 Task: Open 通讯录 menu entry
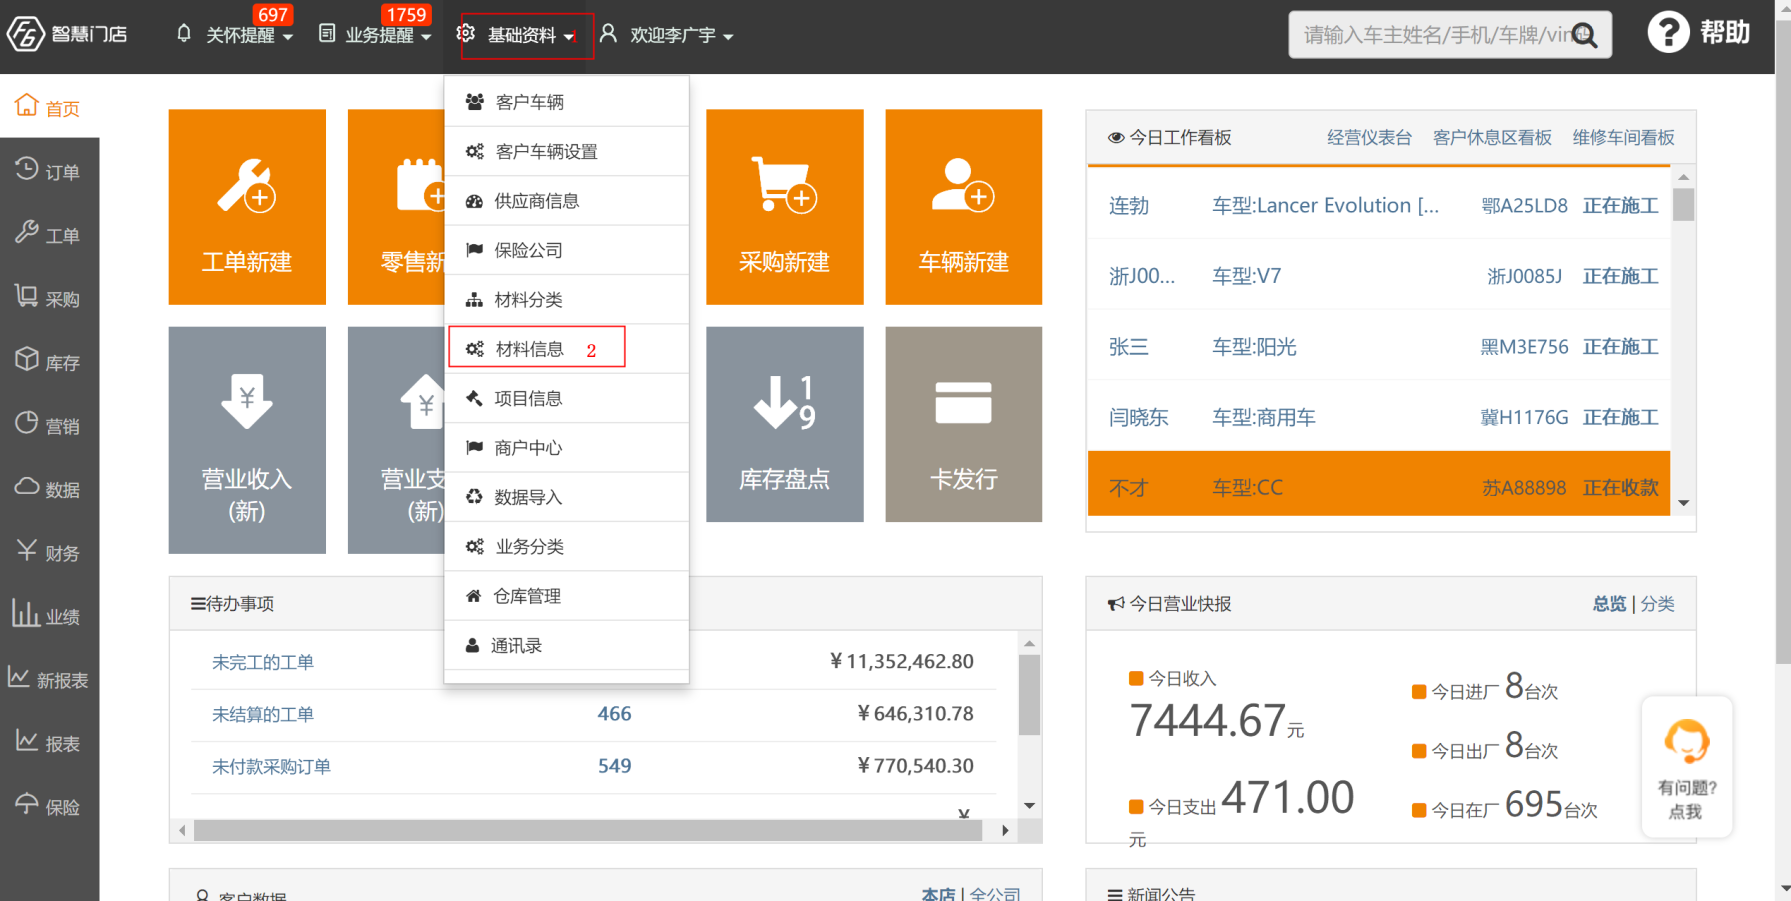(x=566, y=645)
